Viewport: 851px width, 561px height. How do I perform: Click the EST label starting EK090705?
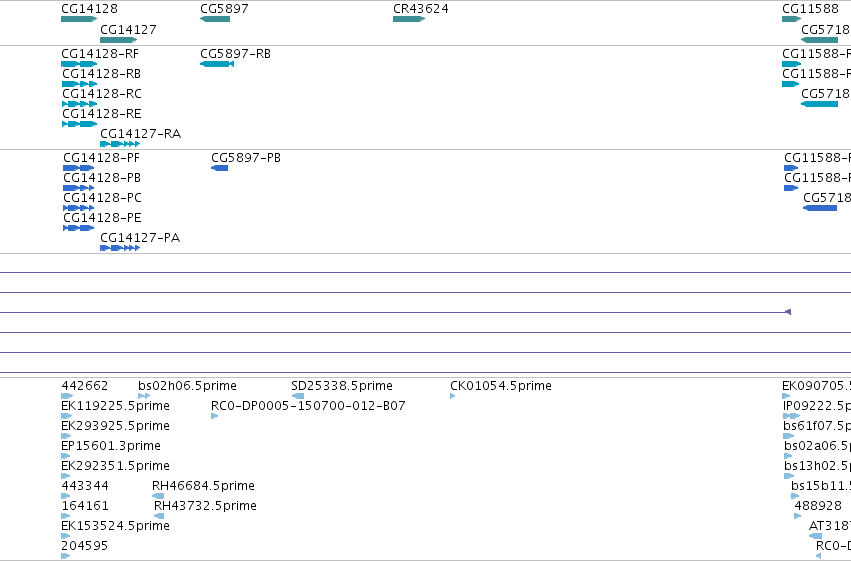coord(816,386)
